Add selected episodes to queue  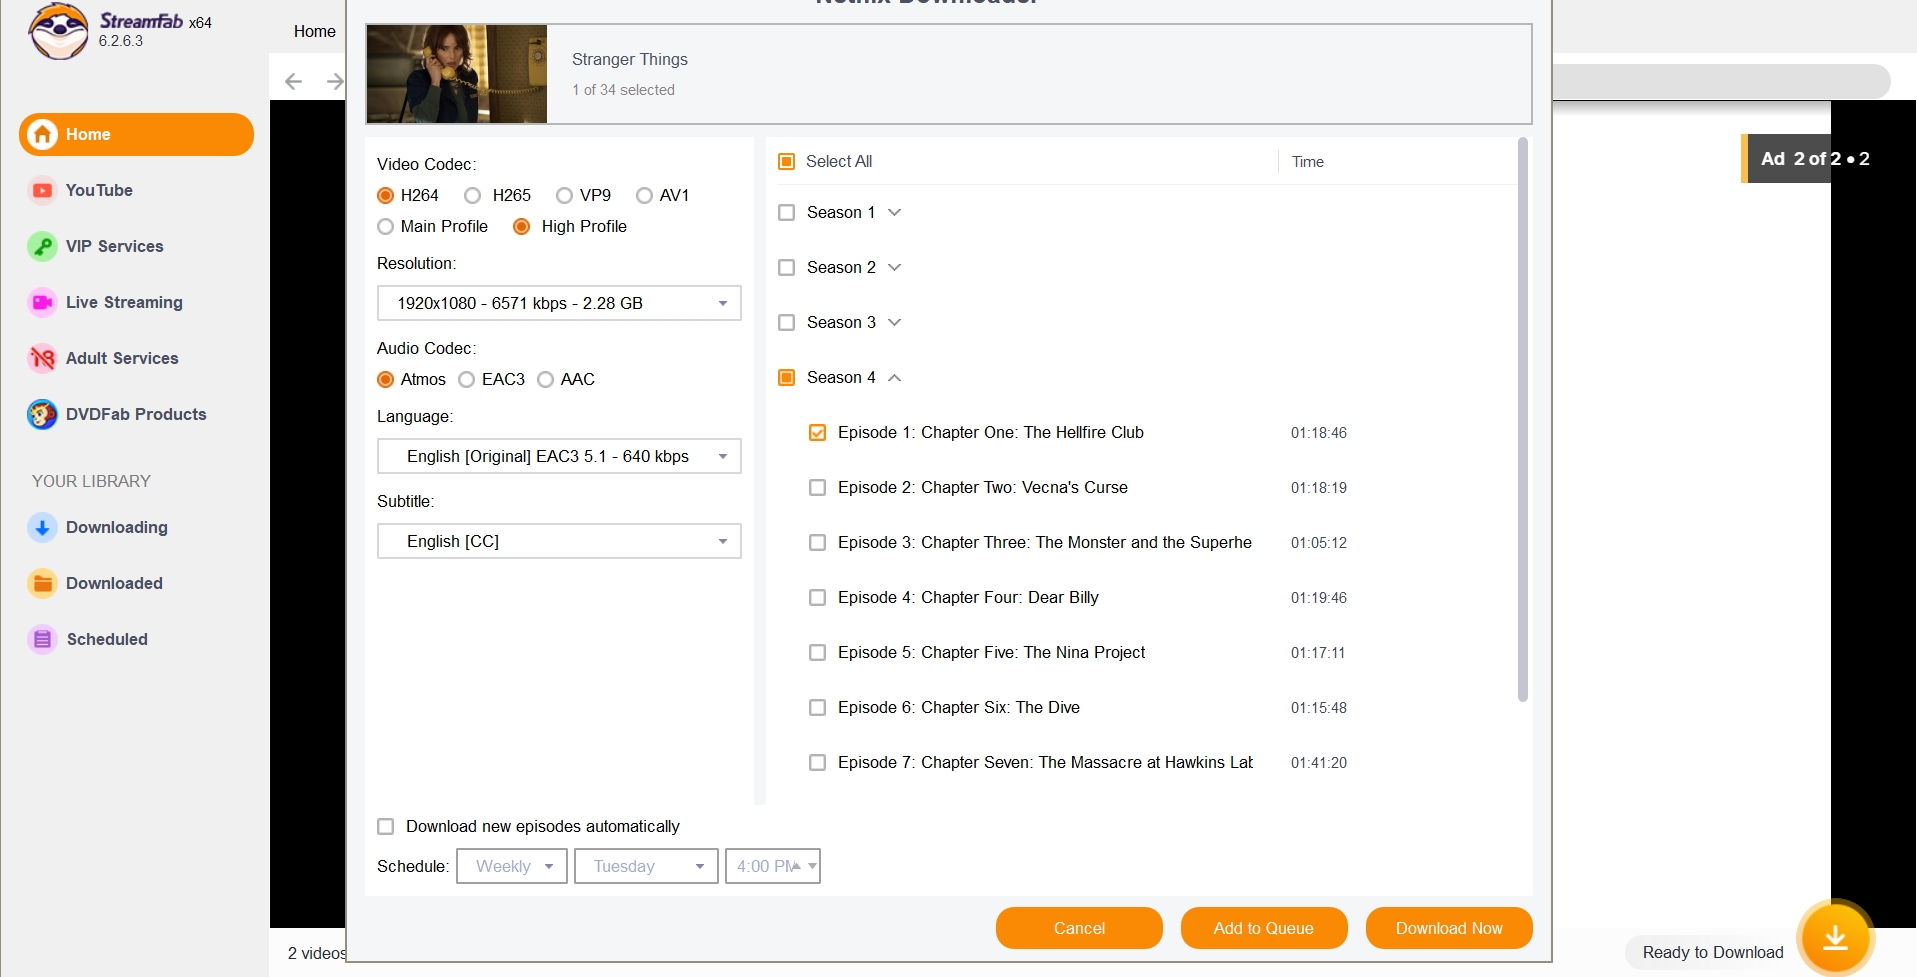click(1262, 928)
